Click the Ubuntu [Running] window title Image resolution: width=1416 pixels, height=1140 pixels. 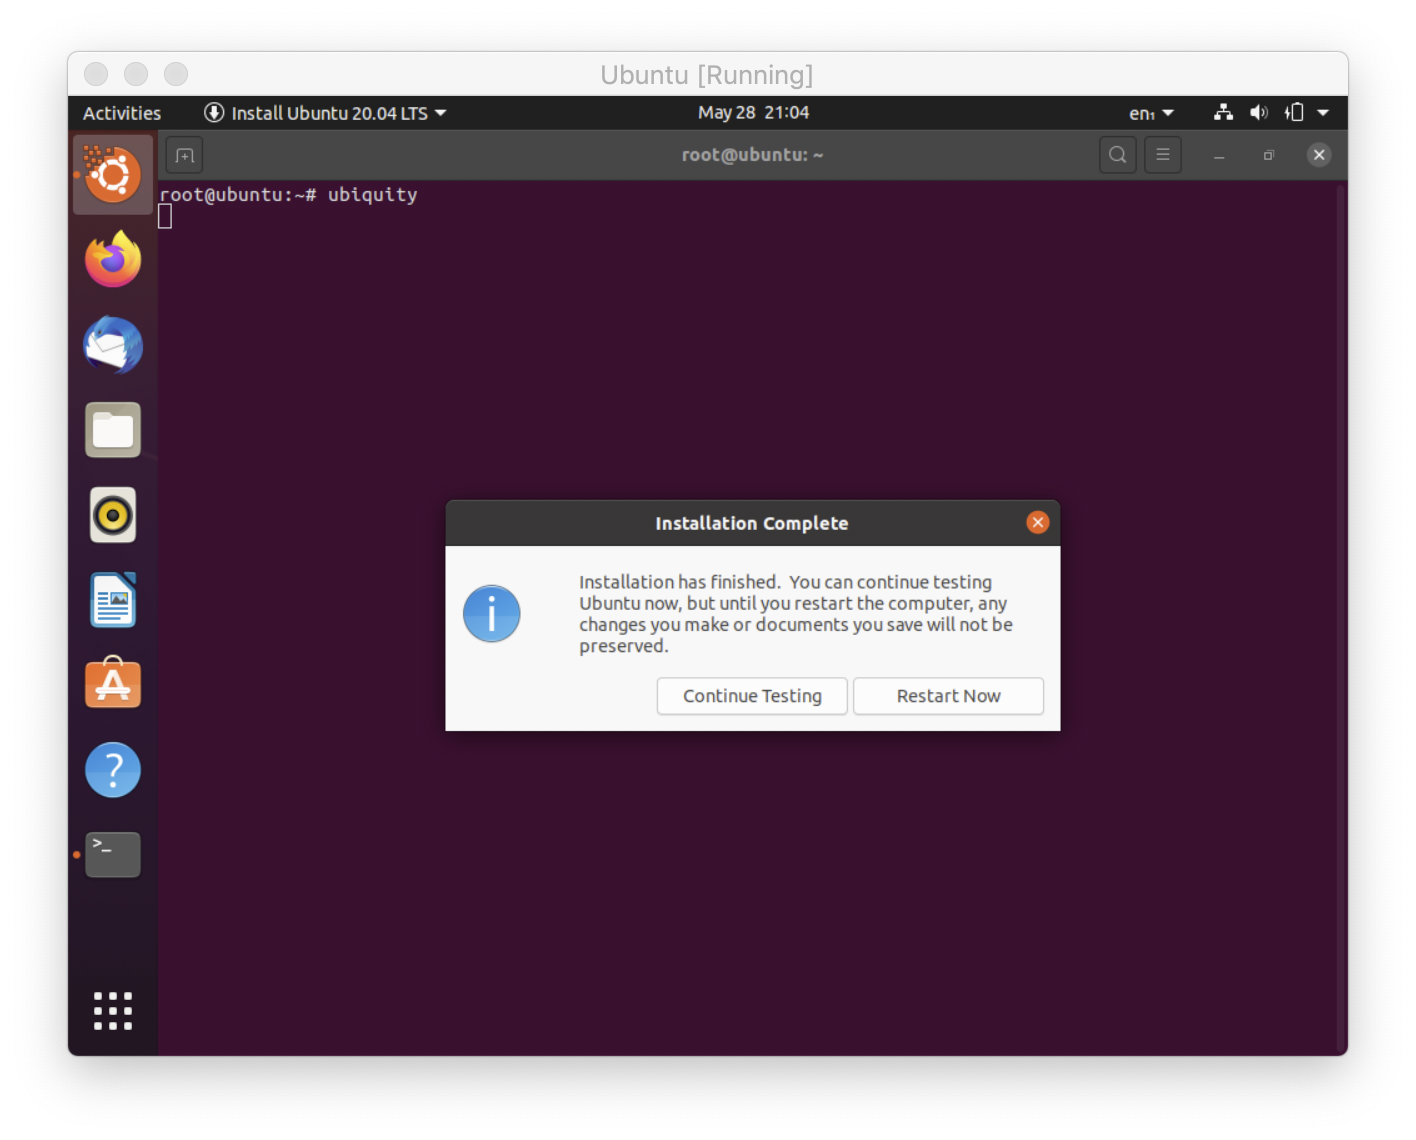click(707, 75)
